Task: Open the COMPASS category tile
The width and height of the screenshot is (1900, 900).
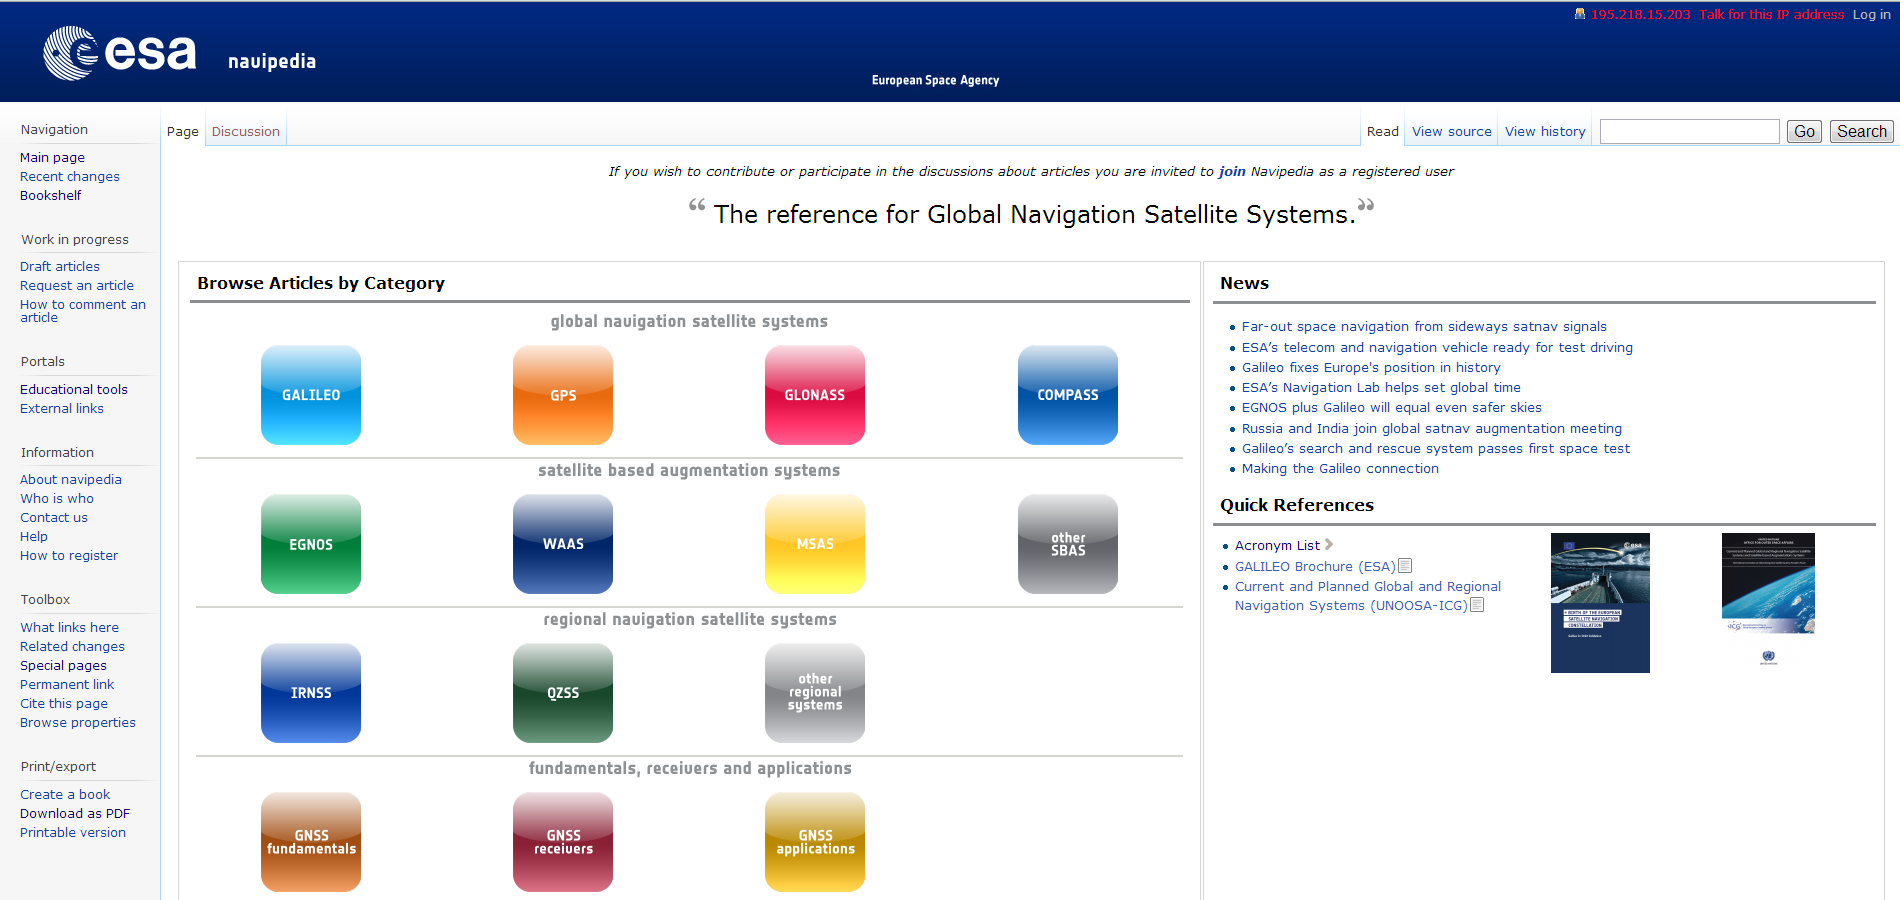Action: [1068, 395]
